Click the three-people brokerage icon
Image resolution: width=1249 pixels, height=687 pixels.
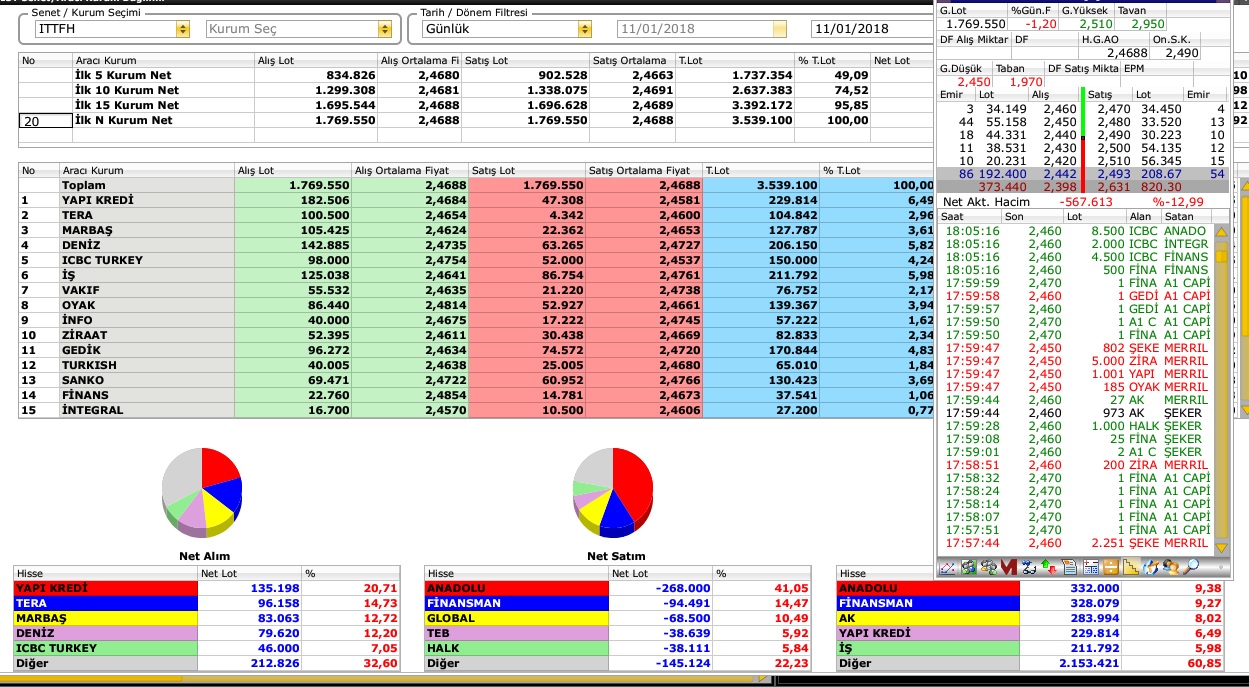pyautogui.click(x=988, y=568)
